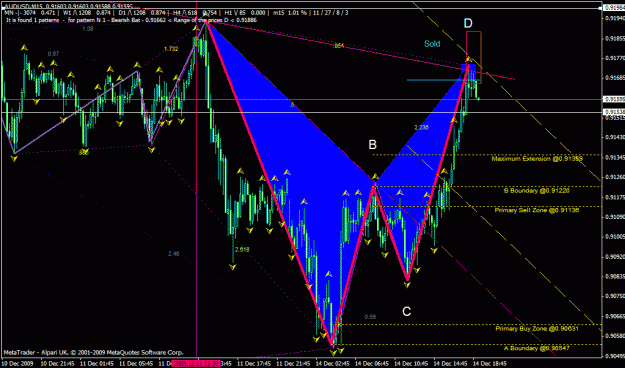Click the '14 Dec 02:45' time axis label

[x=332, y=364]
